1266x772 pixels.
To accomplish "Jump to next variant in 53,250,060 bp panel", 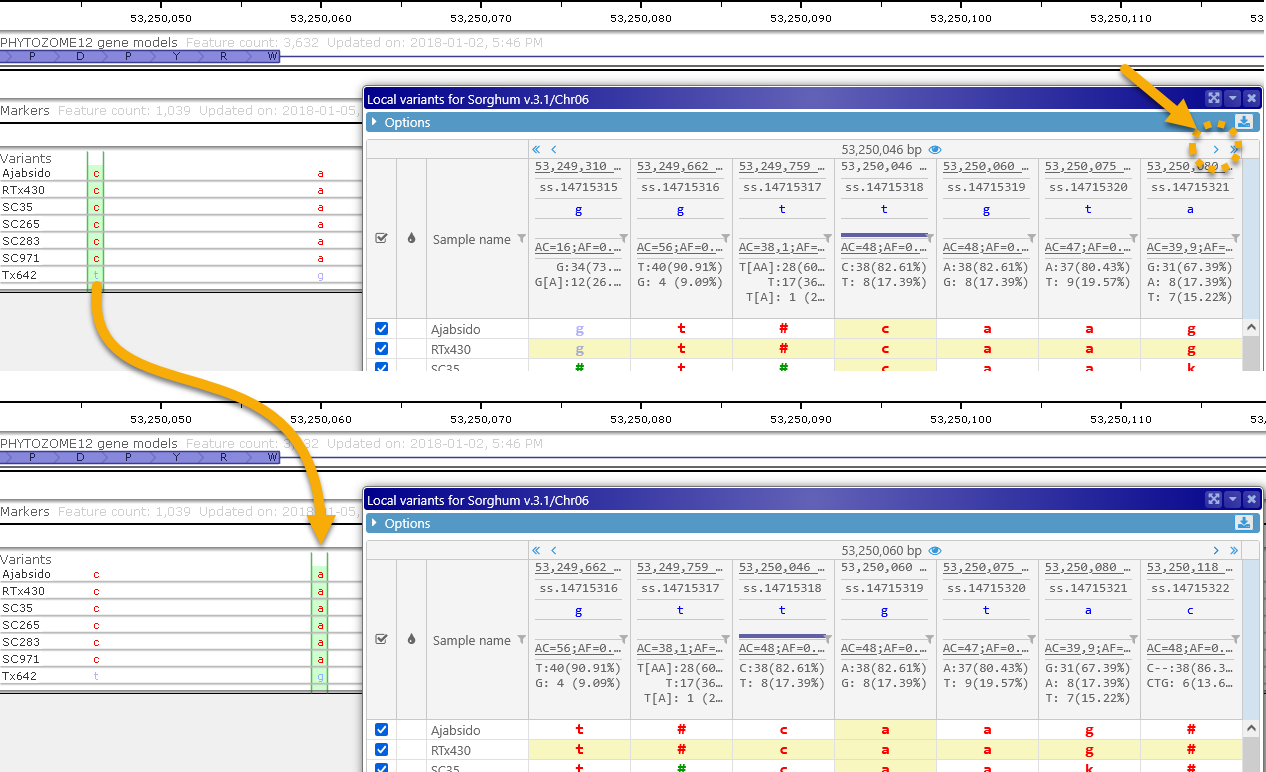I will click(1216, 550).
